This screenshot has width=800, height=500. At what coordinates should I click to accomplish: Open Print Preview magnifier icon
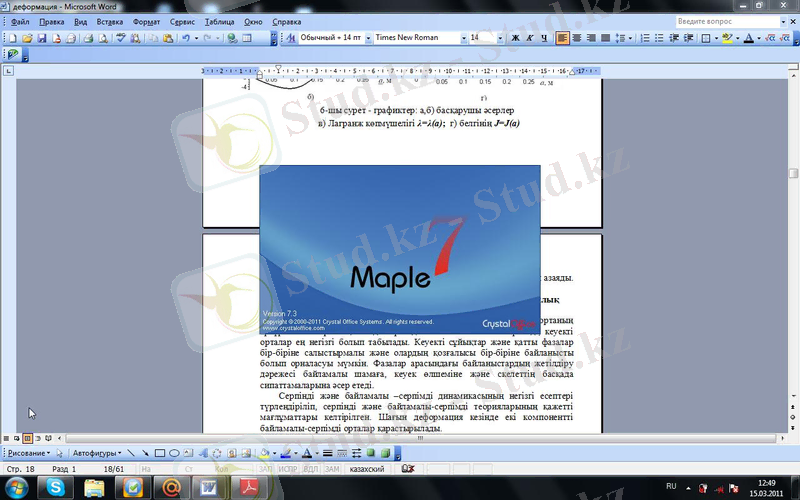[103, 38]
